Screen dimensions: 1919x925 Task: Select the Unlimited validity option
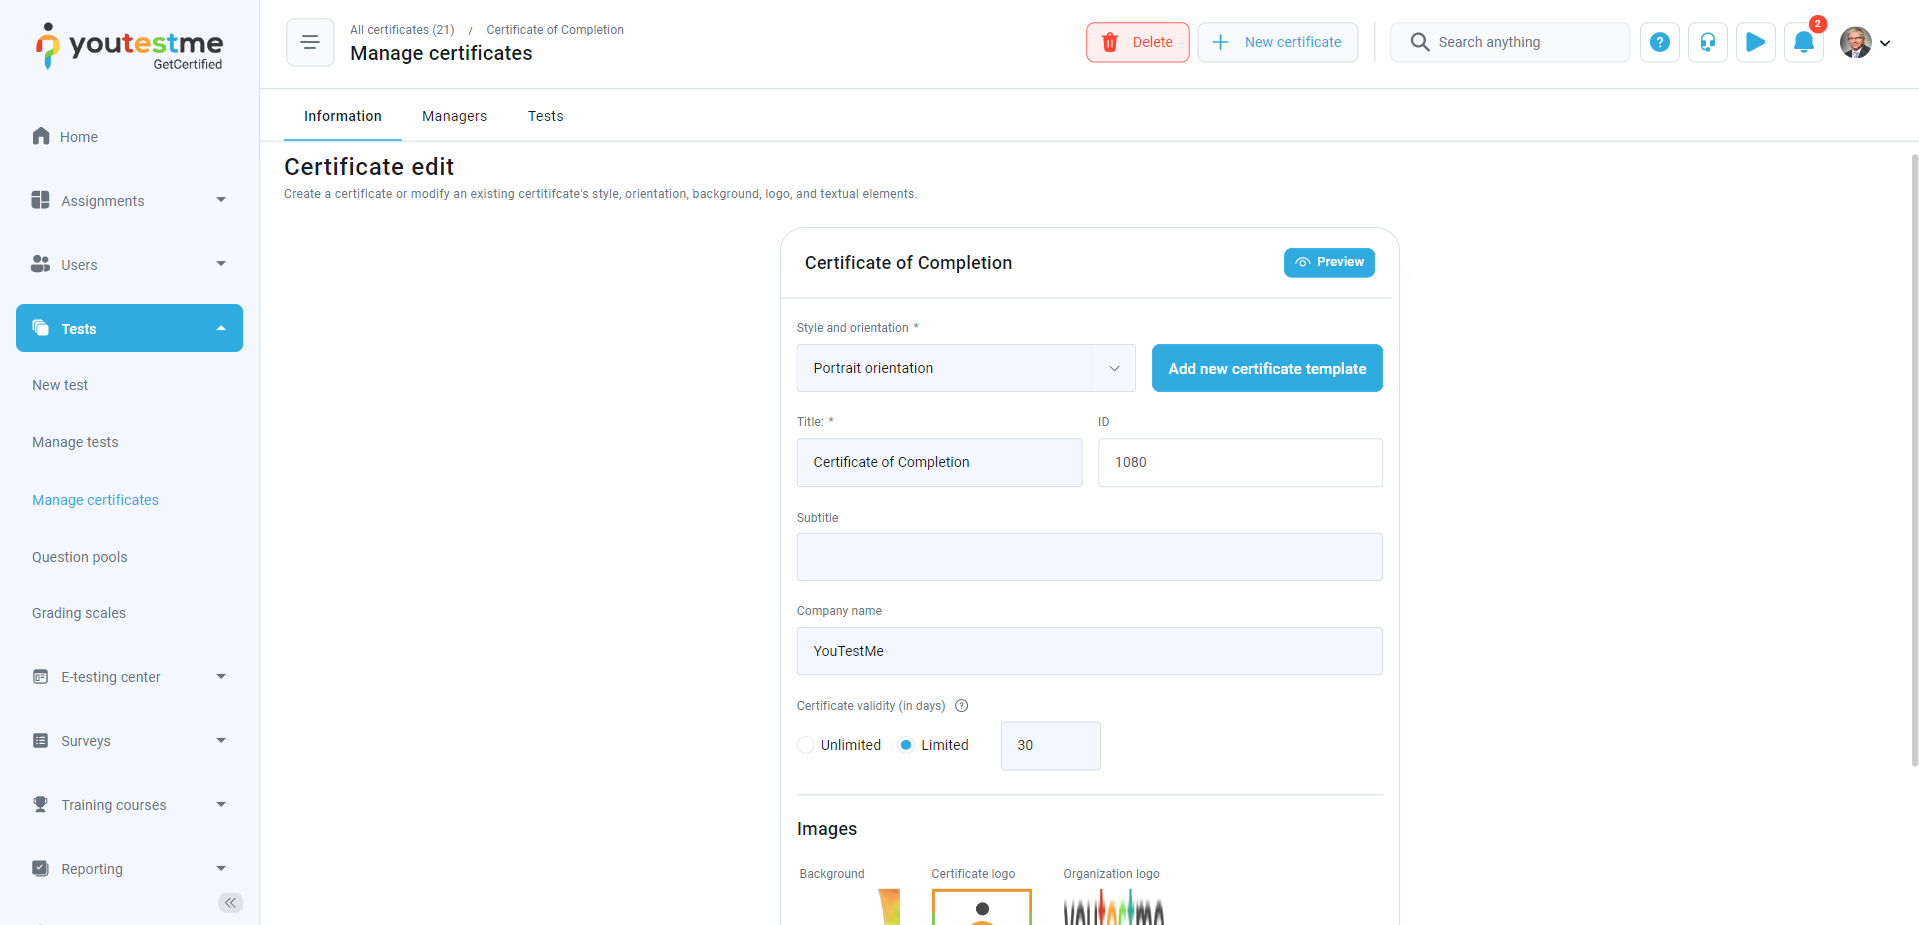[806, 745]
